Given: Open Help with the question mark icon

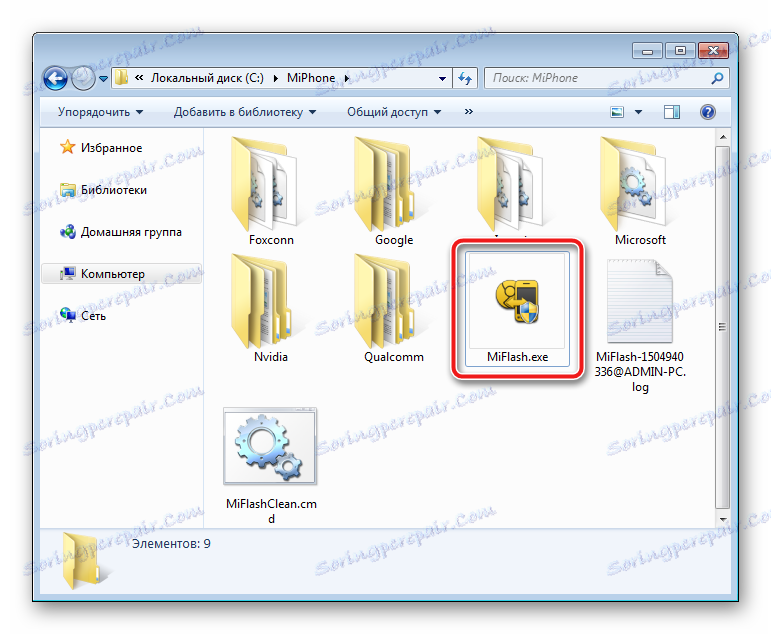Looking at the screenshot, I should [x=708, y=112].
